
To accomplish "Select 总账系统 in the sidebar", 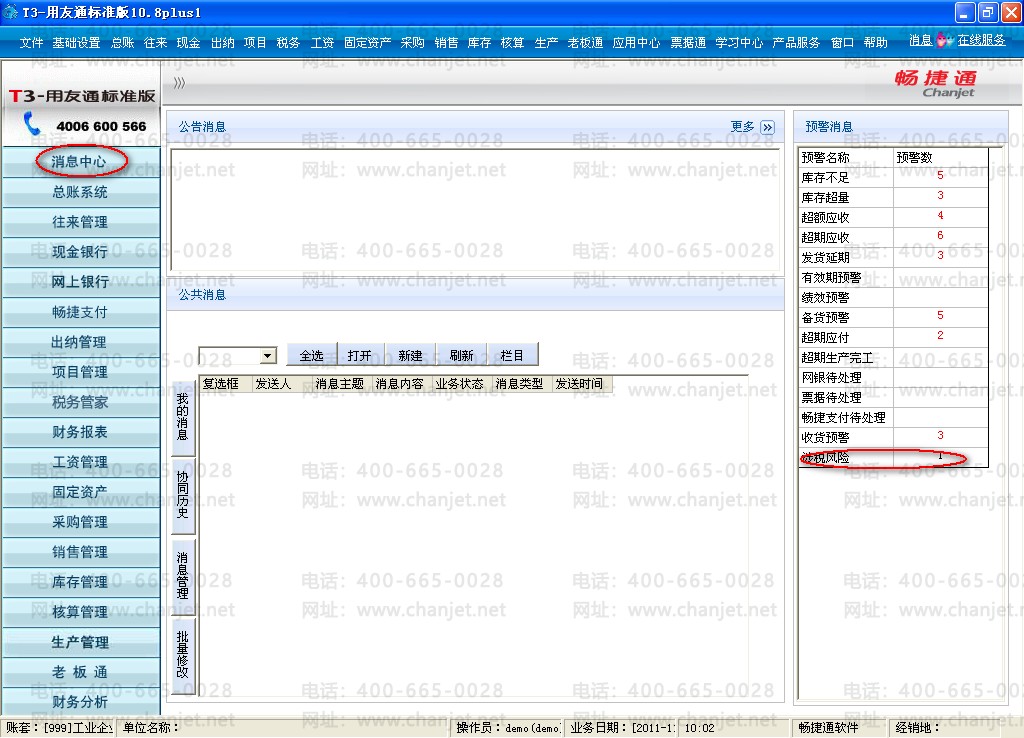I will coord(81,191).
